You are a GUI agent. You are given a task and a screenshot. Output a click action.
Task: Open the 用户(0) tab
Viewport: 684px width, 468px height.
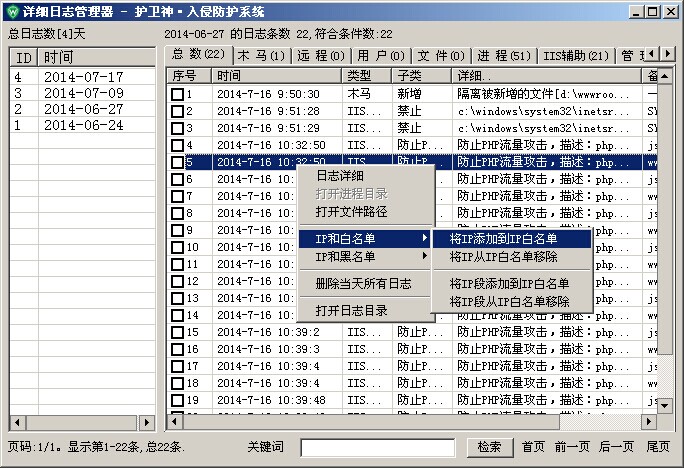click(381, 56)
